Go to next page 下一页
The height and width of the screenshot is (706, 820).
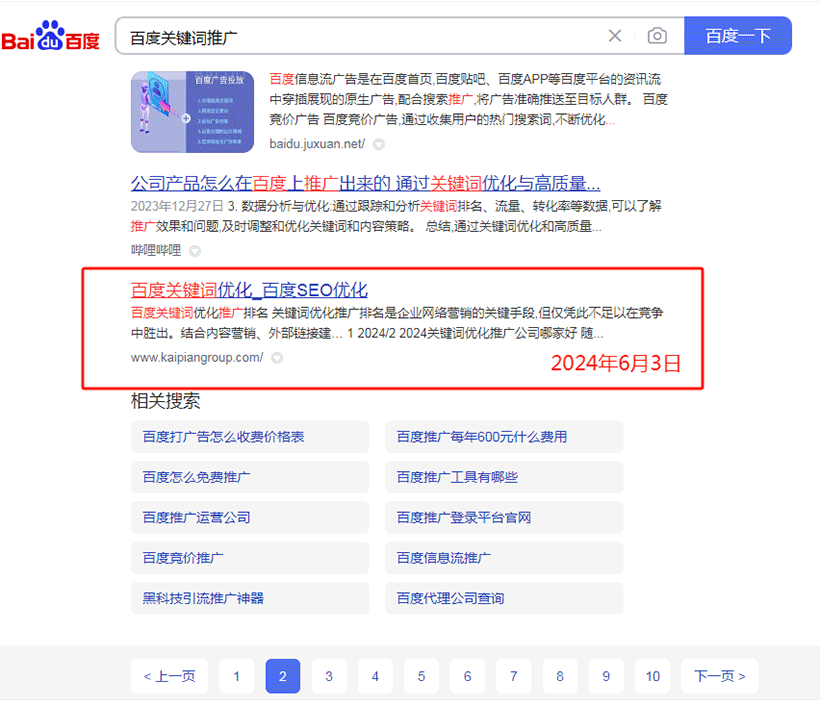click(x=720, y=676)
